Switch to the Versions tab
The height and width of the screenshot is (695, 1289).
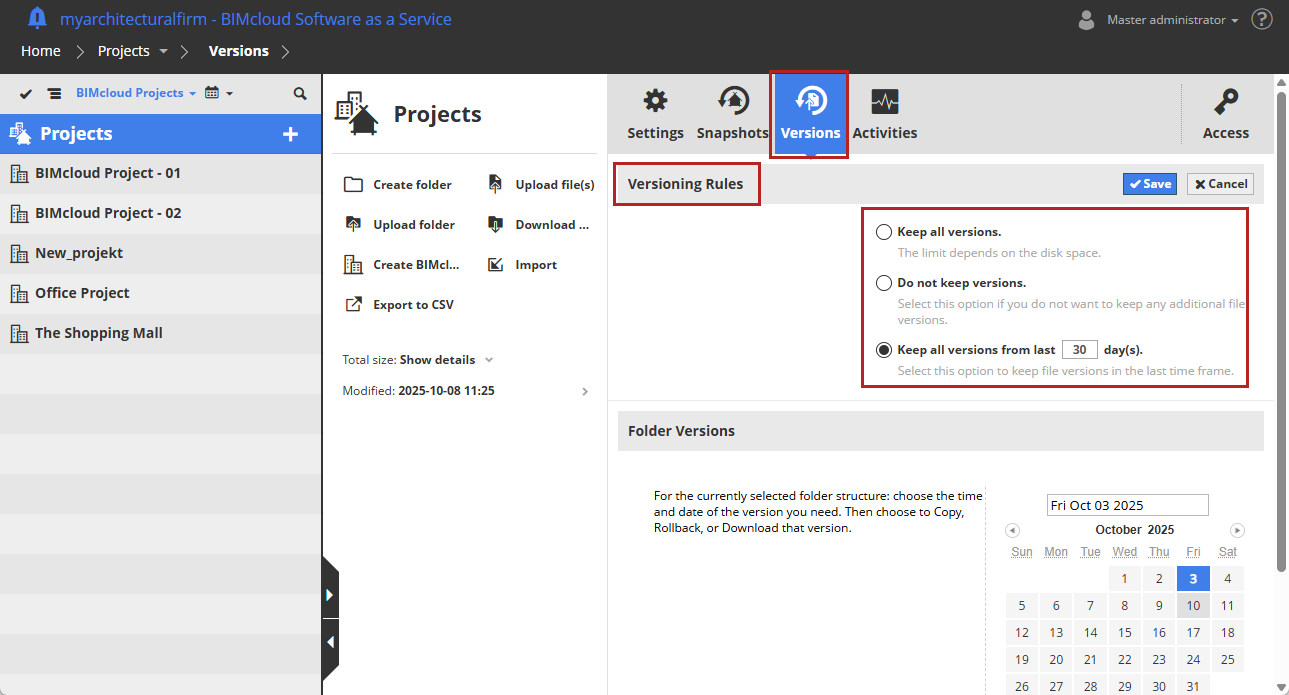(x=810, y=113)
